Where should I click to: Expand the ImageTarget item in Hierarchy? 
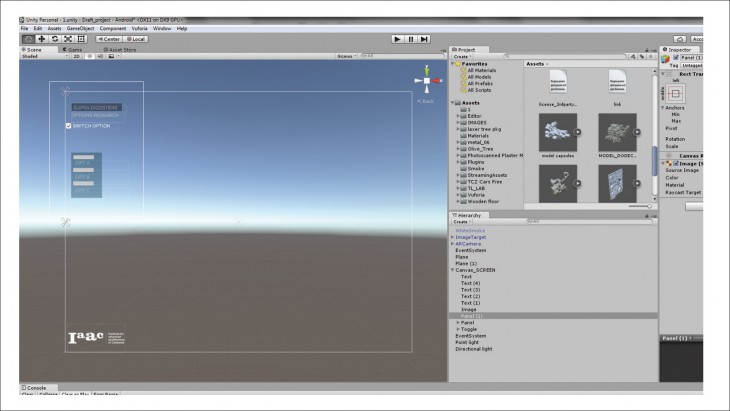tap(452, 237)
